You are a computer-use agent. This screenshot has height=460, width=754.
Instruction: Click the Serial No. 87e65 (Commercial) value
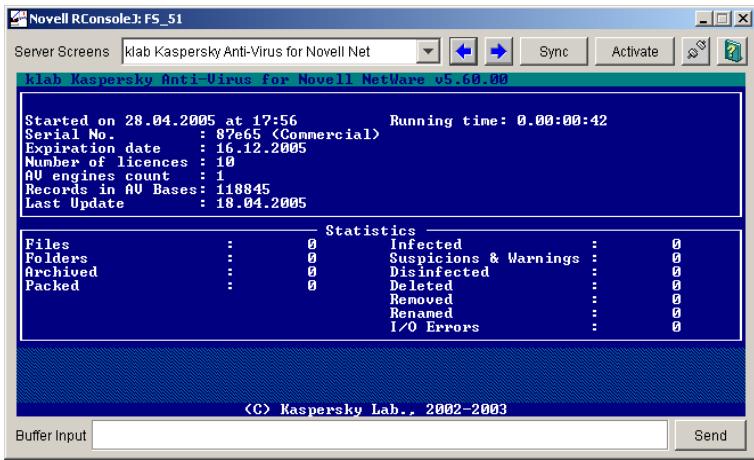click(x=298, y=134)
